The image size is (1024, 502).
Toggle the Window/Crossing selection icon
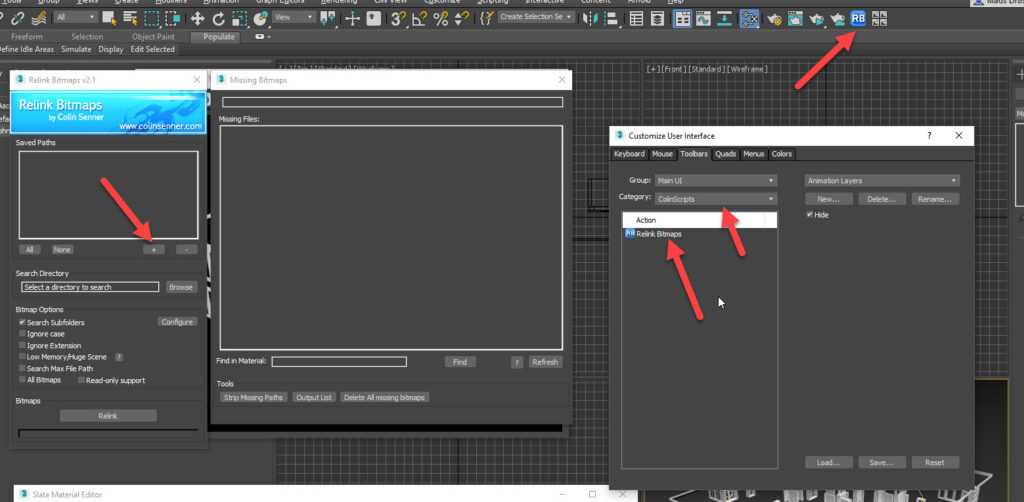(x=172, y=19)
